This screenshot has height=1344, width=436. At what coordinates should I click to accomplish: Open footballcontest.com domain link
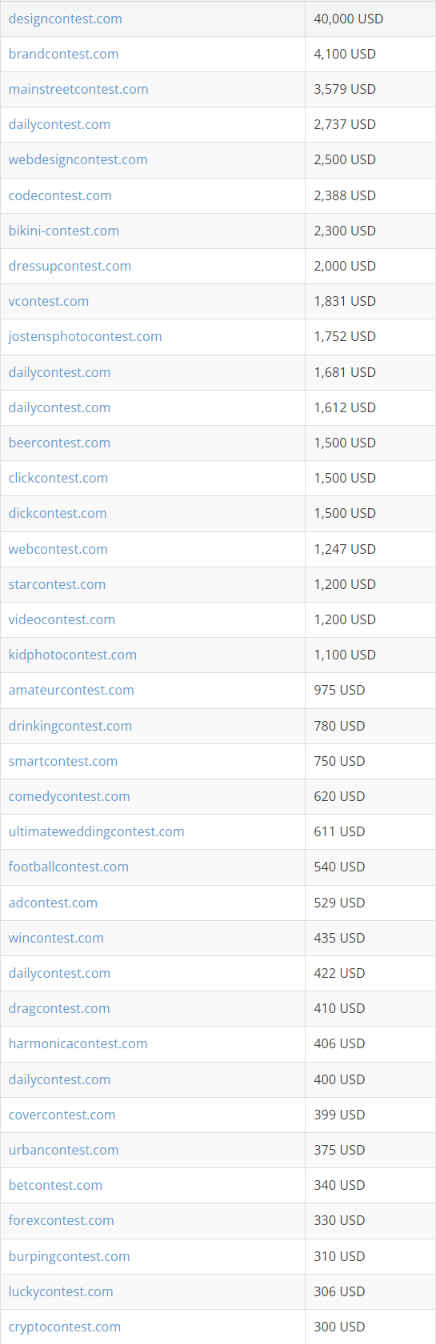(68, 866)
